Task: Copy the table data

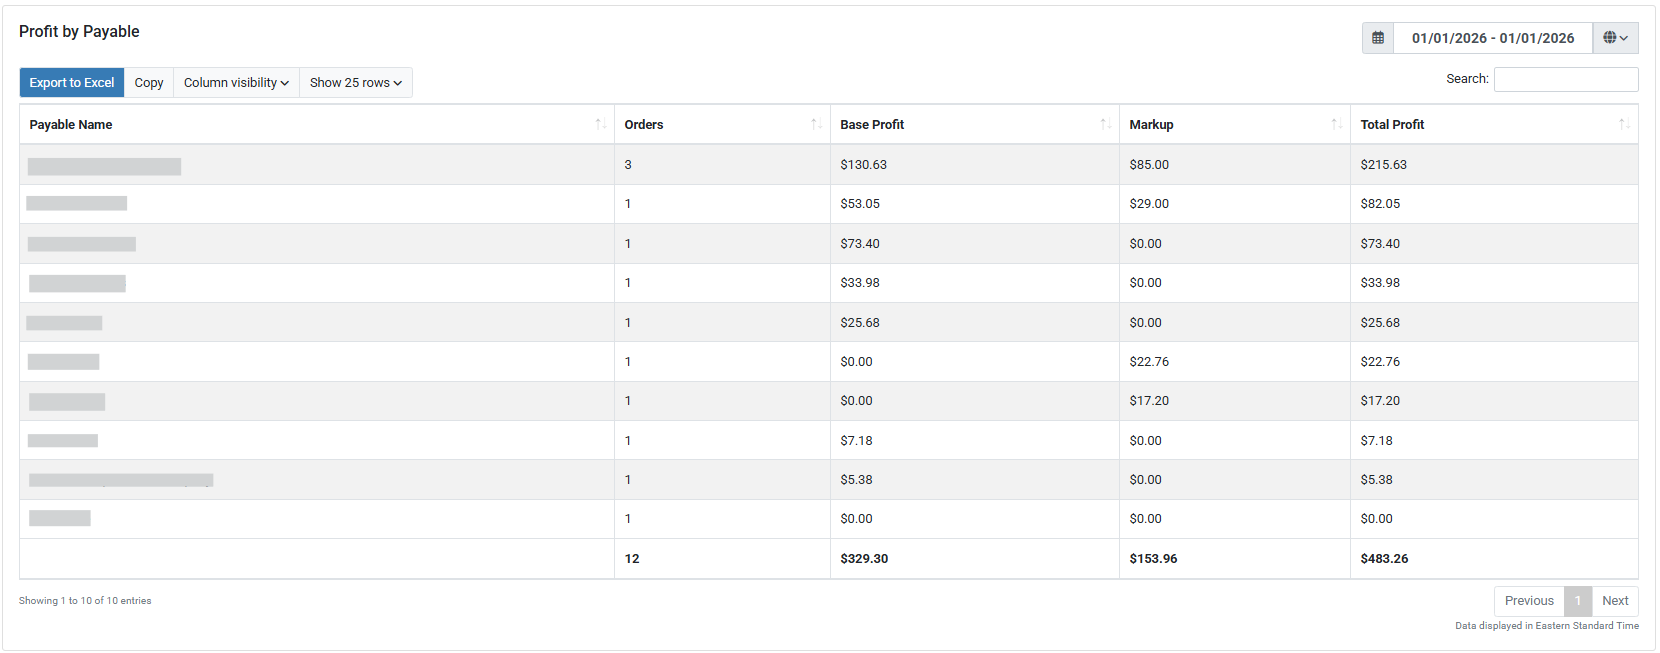Action: pyautogui.click(x=149, y=83)
